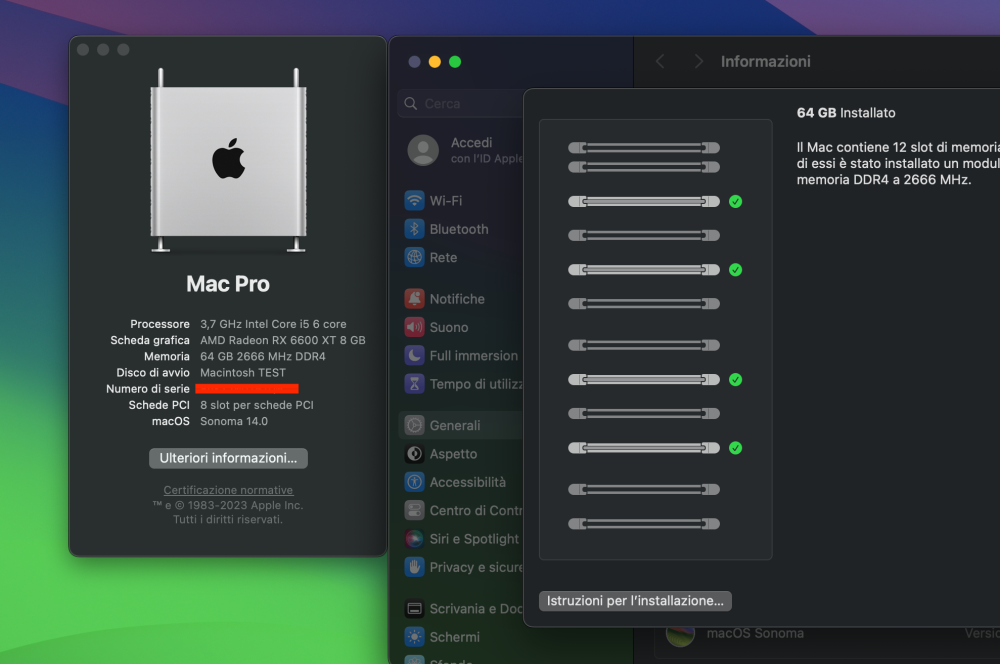Click Ulteriori informazioni button
The width and height of the screenshot is (1000, 664).
click(x=228, y=458)
